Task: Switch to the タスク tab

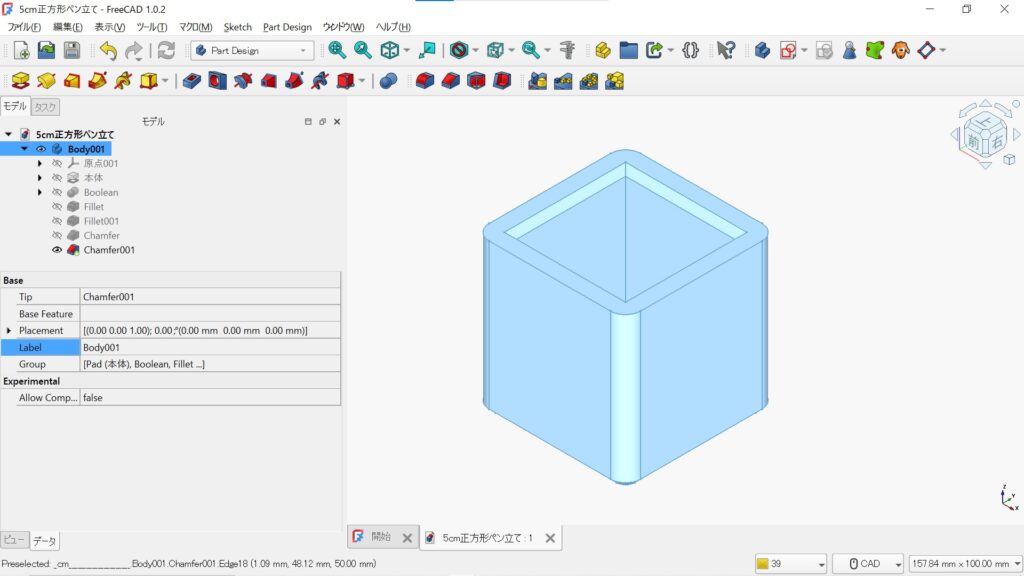Action: pyautogui.click(x=44, y=107)
